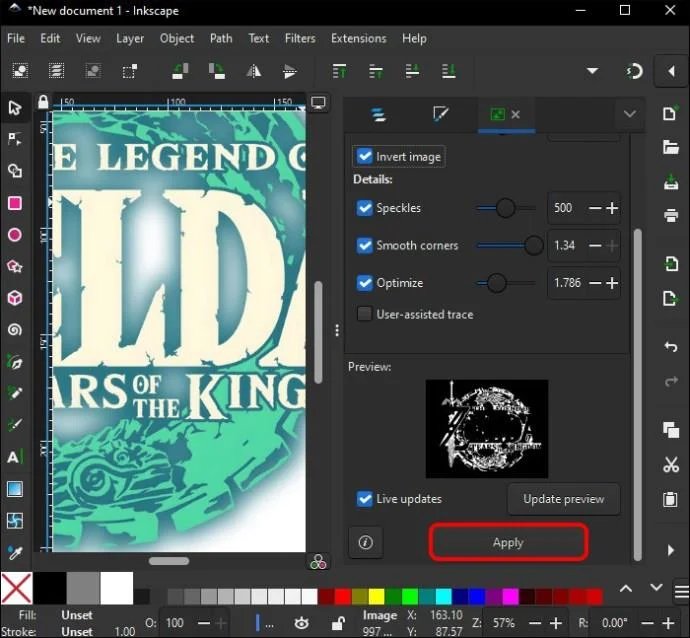Select the Calligraphy tool

pos(15,425)
